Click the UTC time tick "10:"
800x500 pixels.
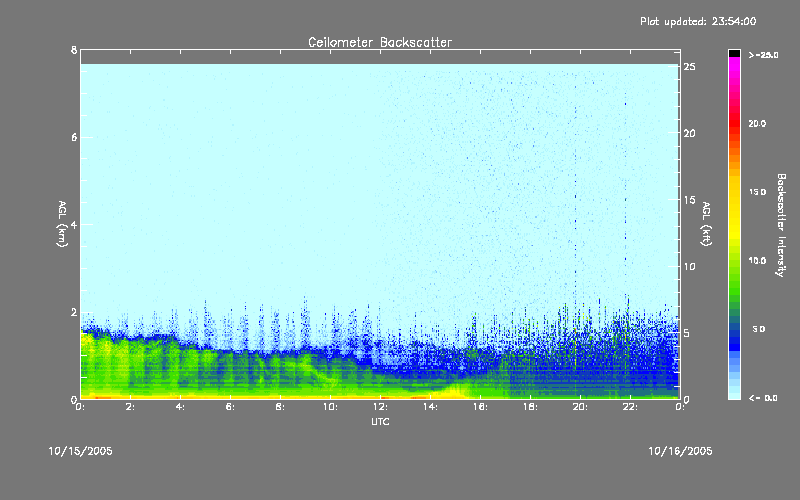click(330, 407)
